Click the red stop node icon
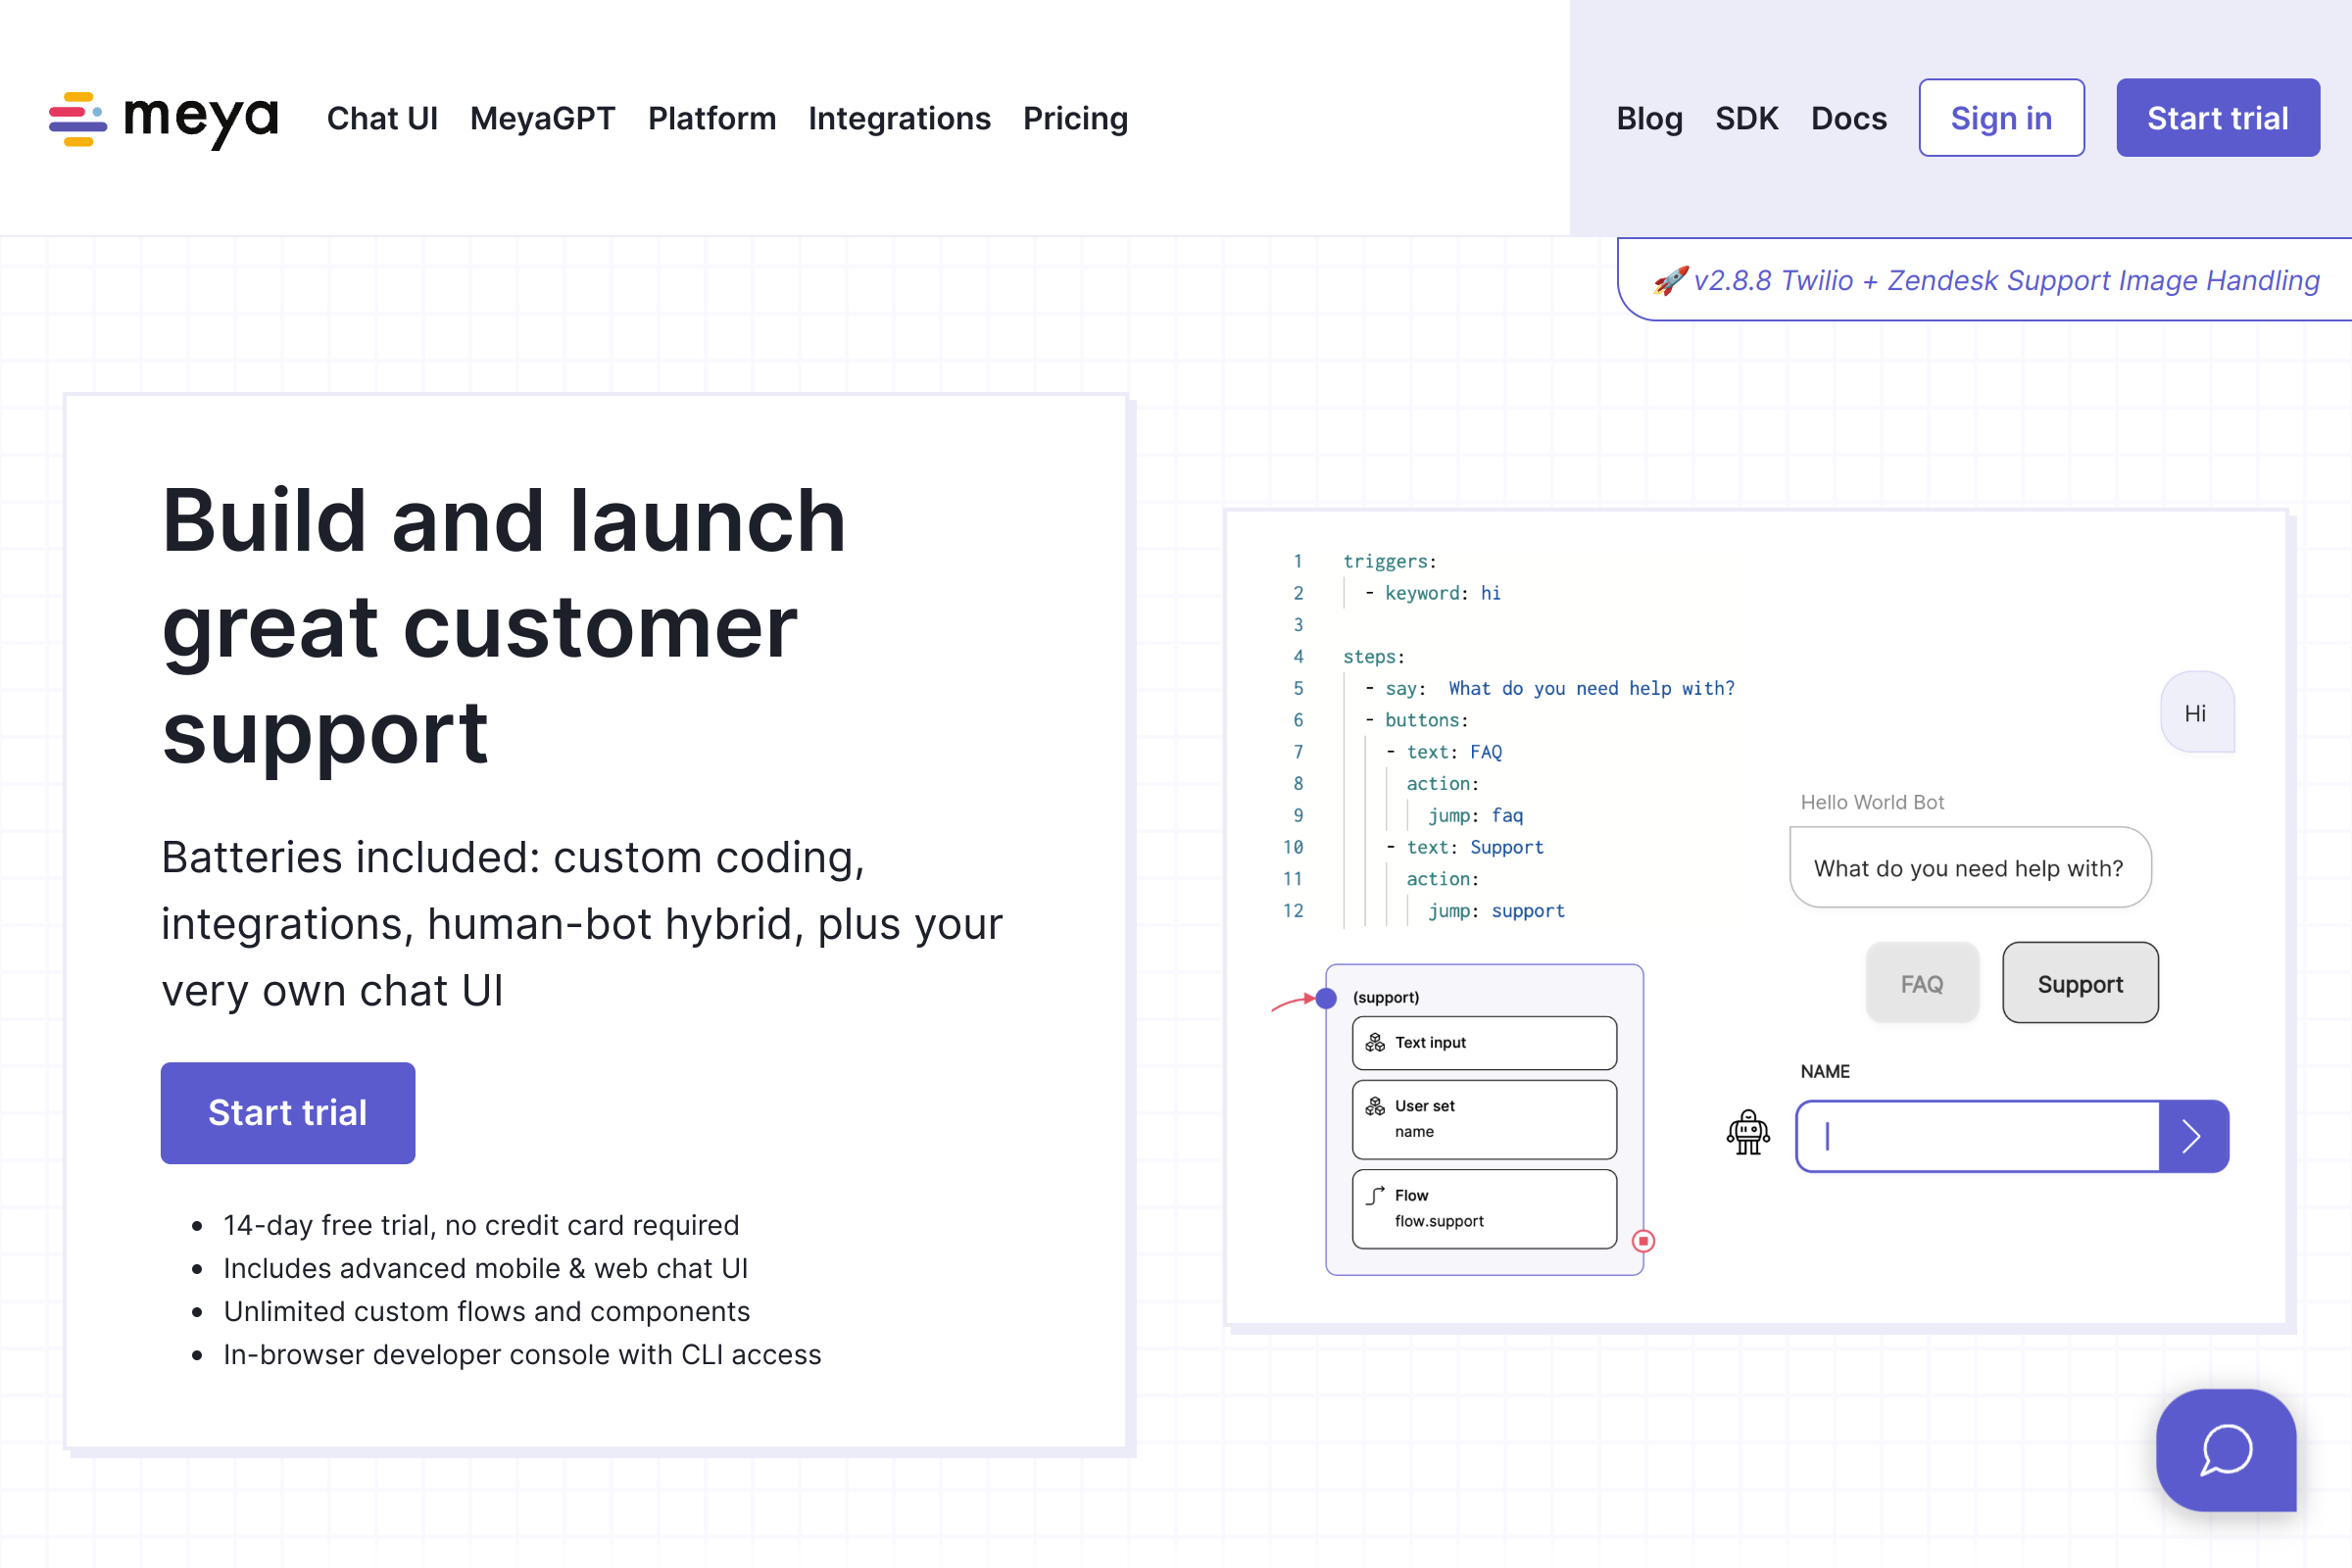Screen dimensions: 2352x1568 click(x=1643, y=1241)
